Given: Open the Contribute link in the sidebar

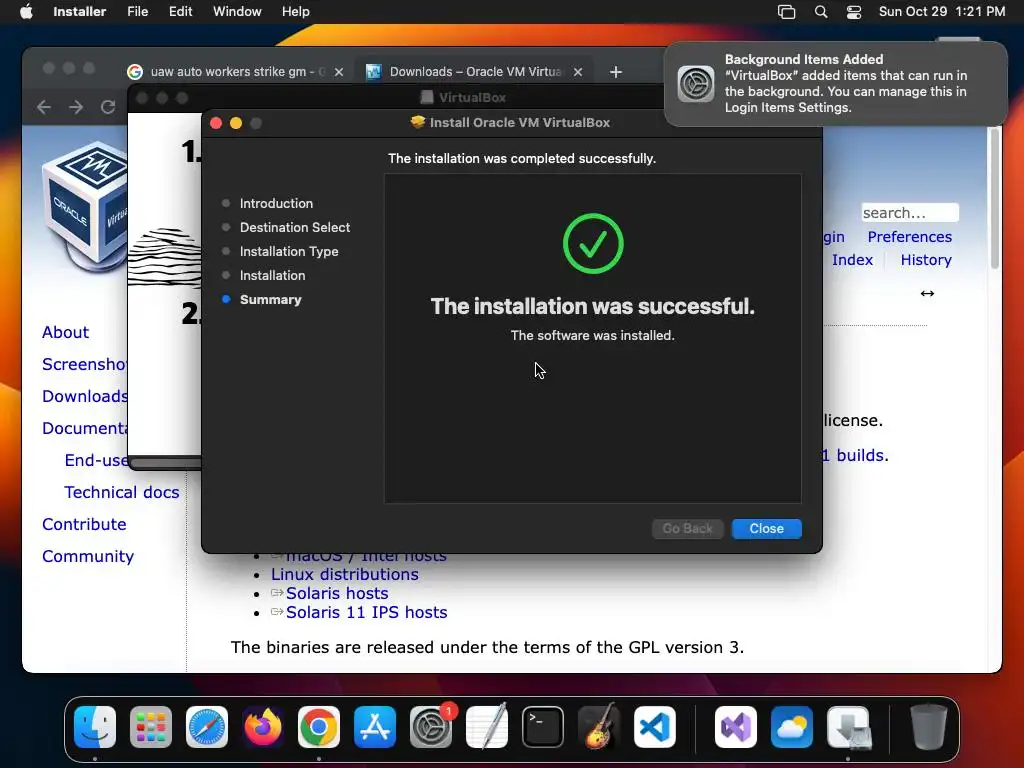Looking at the screenshot, I should [84, 524].
